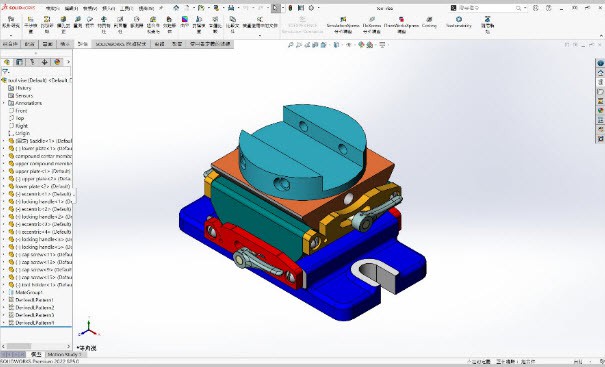Image resolution: width=605 pixels, height=367 pixels.
Task: Launch the DriveWorksXpress wizard
Action: coord(401,25)
